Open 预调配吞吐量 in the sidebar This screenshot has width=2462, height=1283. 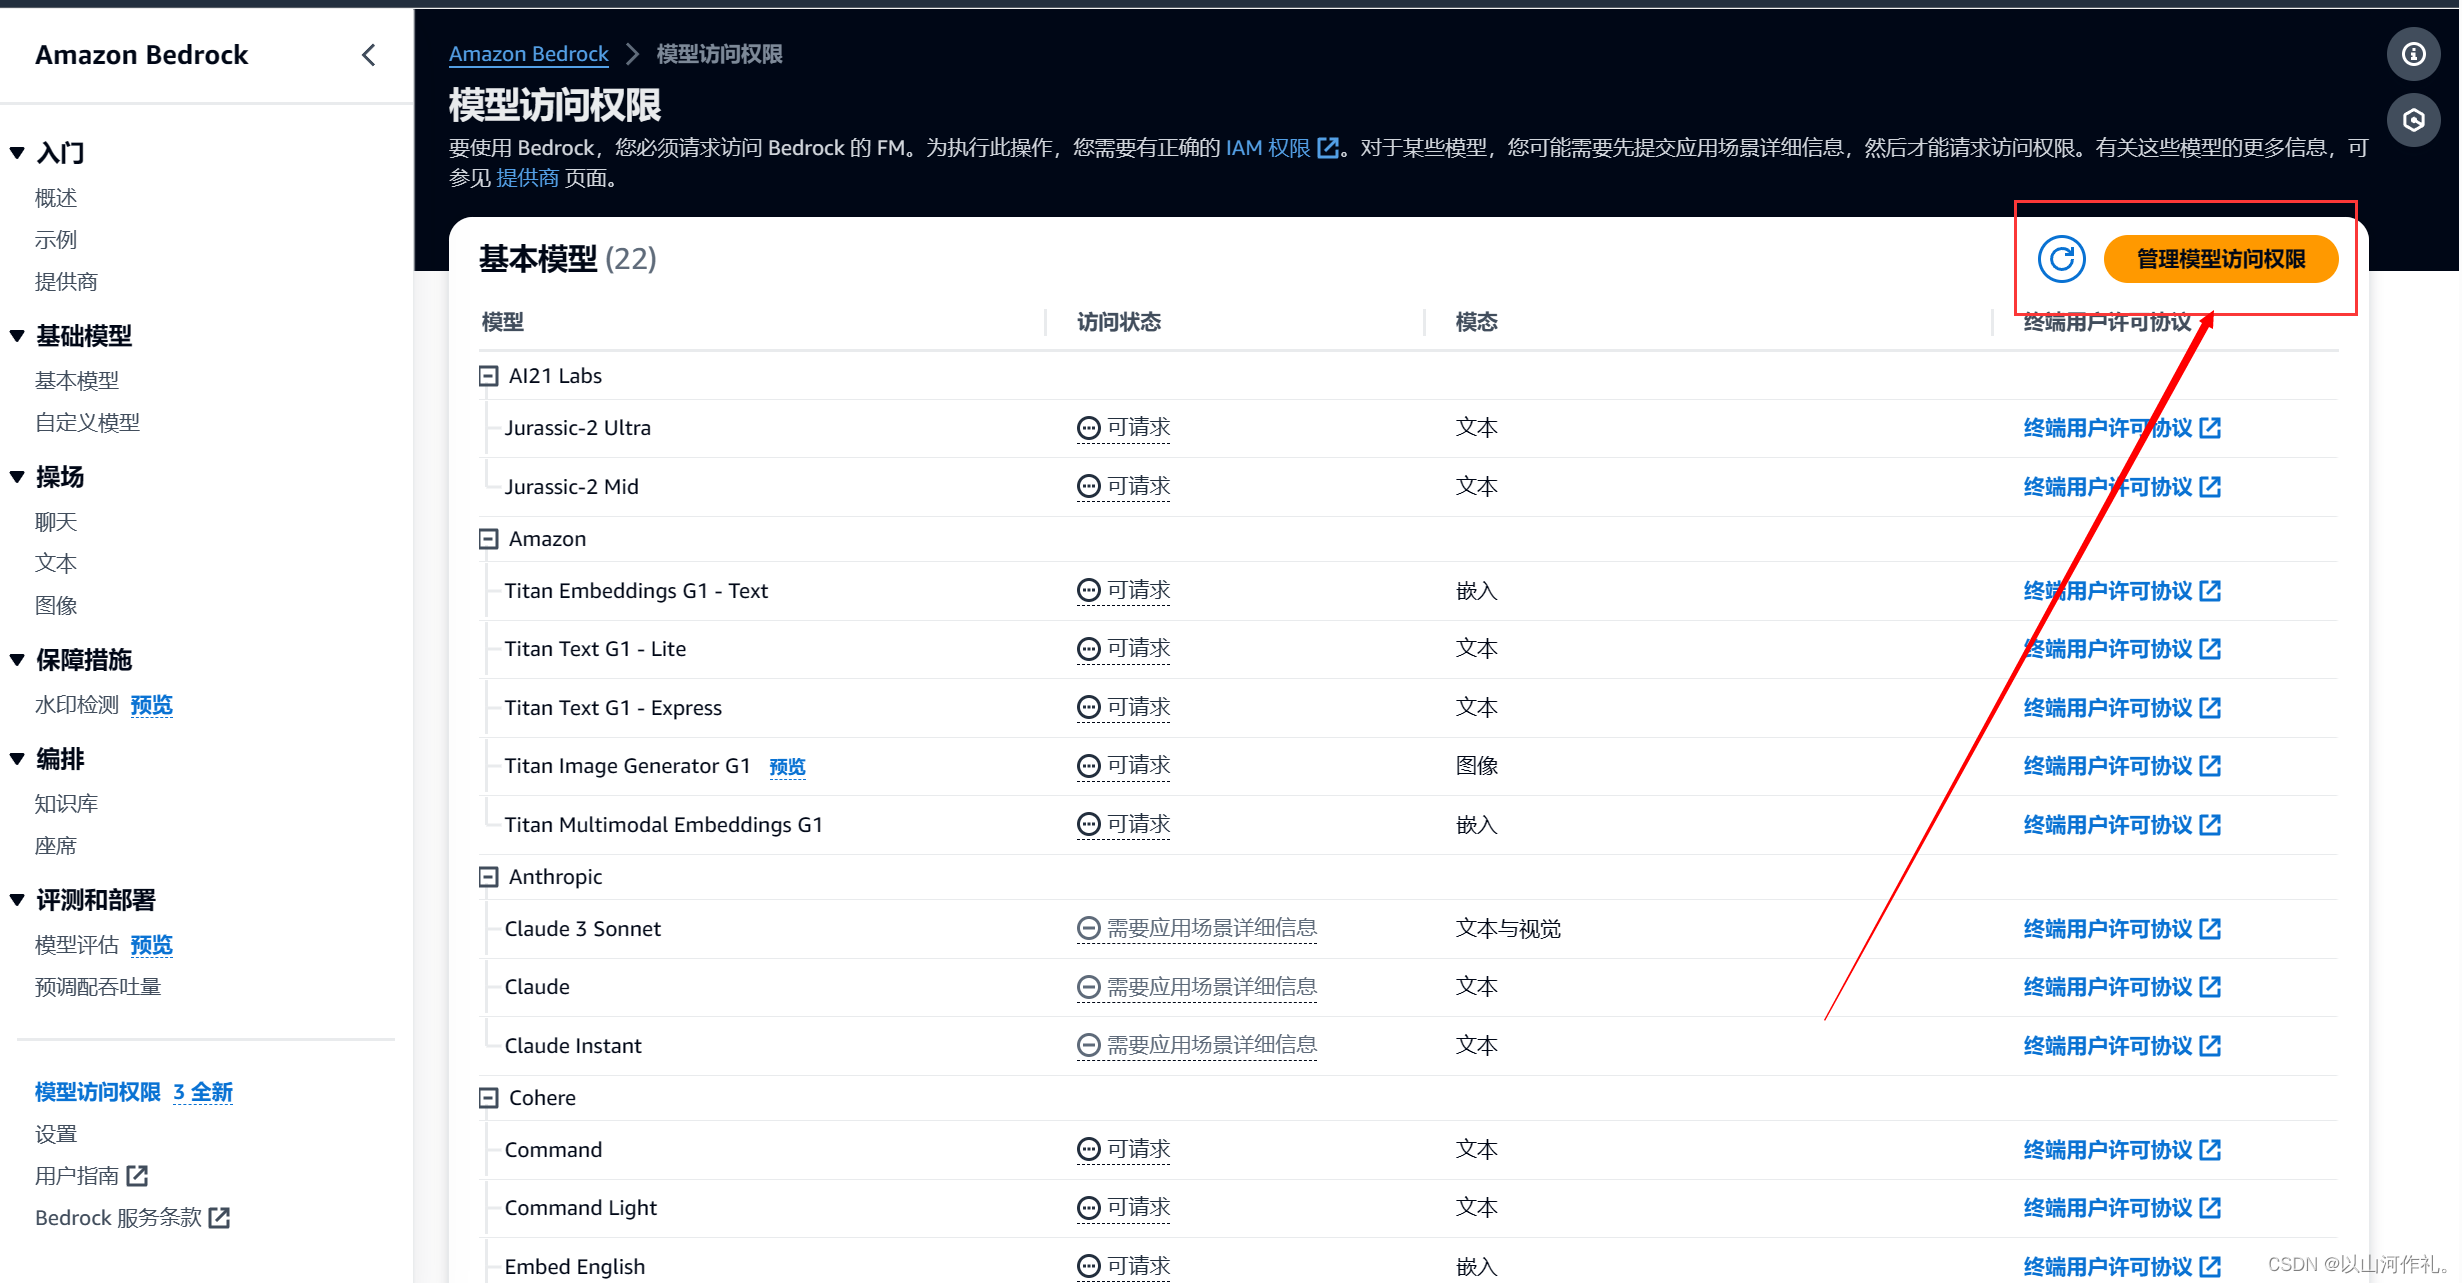pyautogui.click(x=98, y=987)
